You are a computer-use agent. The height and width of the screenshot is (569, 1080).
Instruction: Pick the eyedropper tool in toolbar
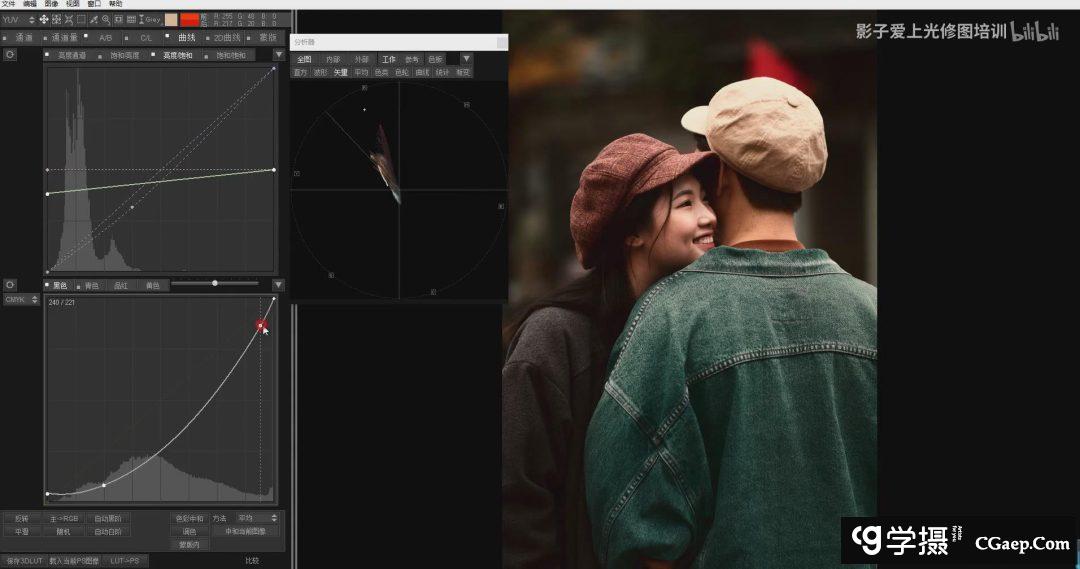[x=93, y=20]
